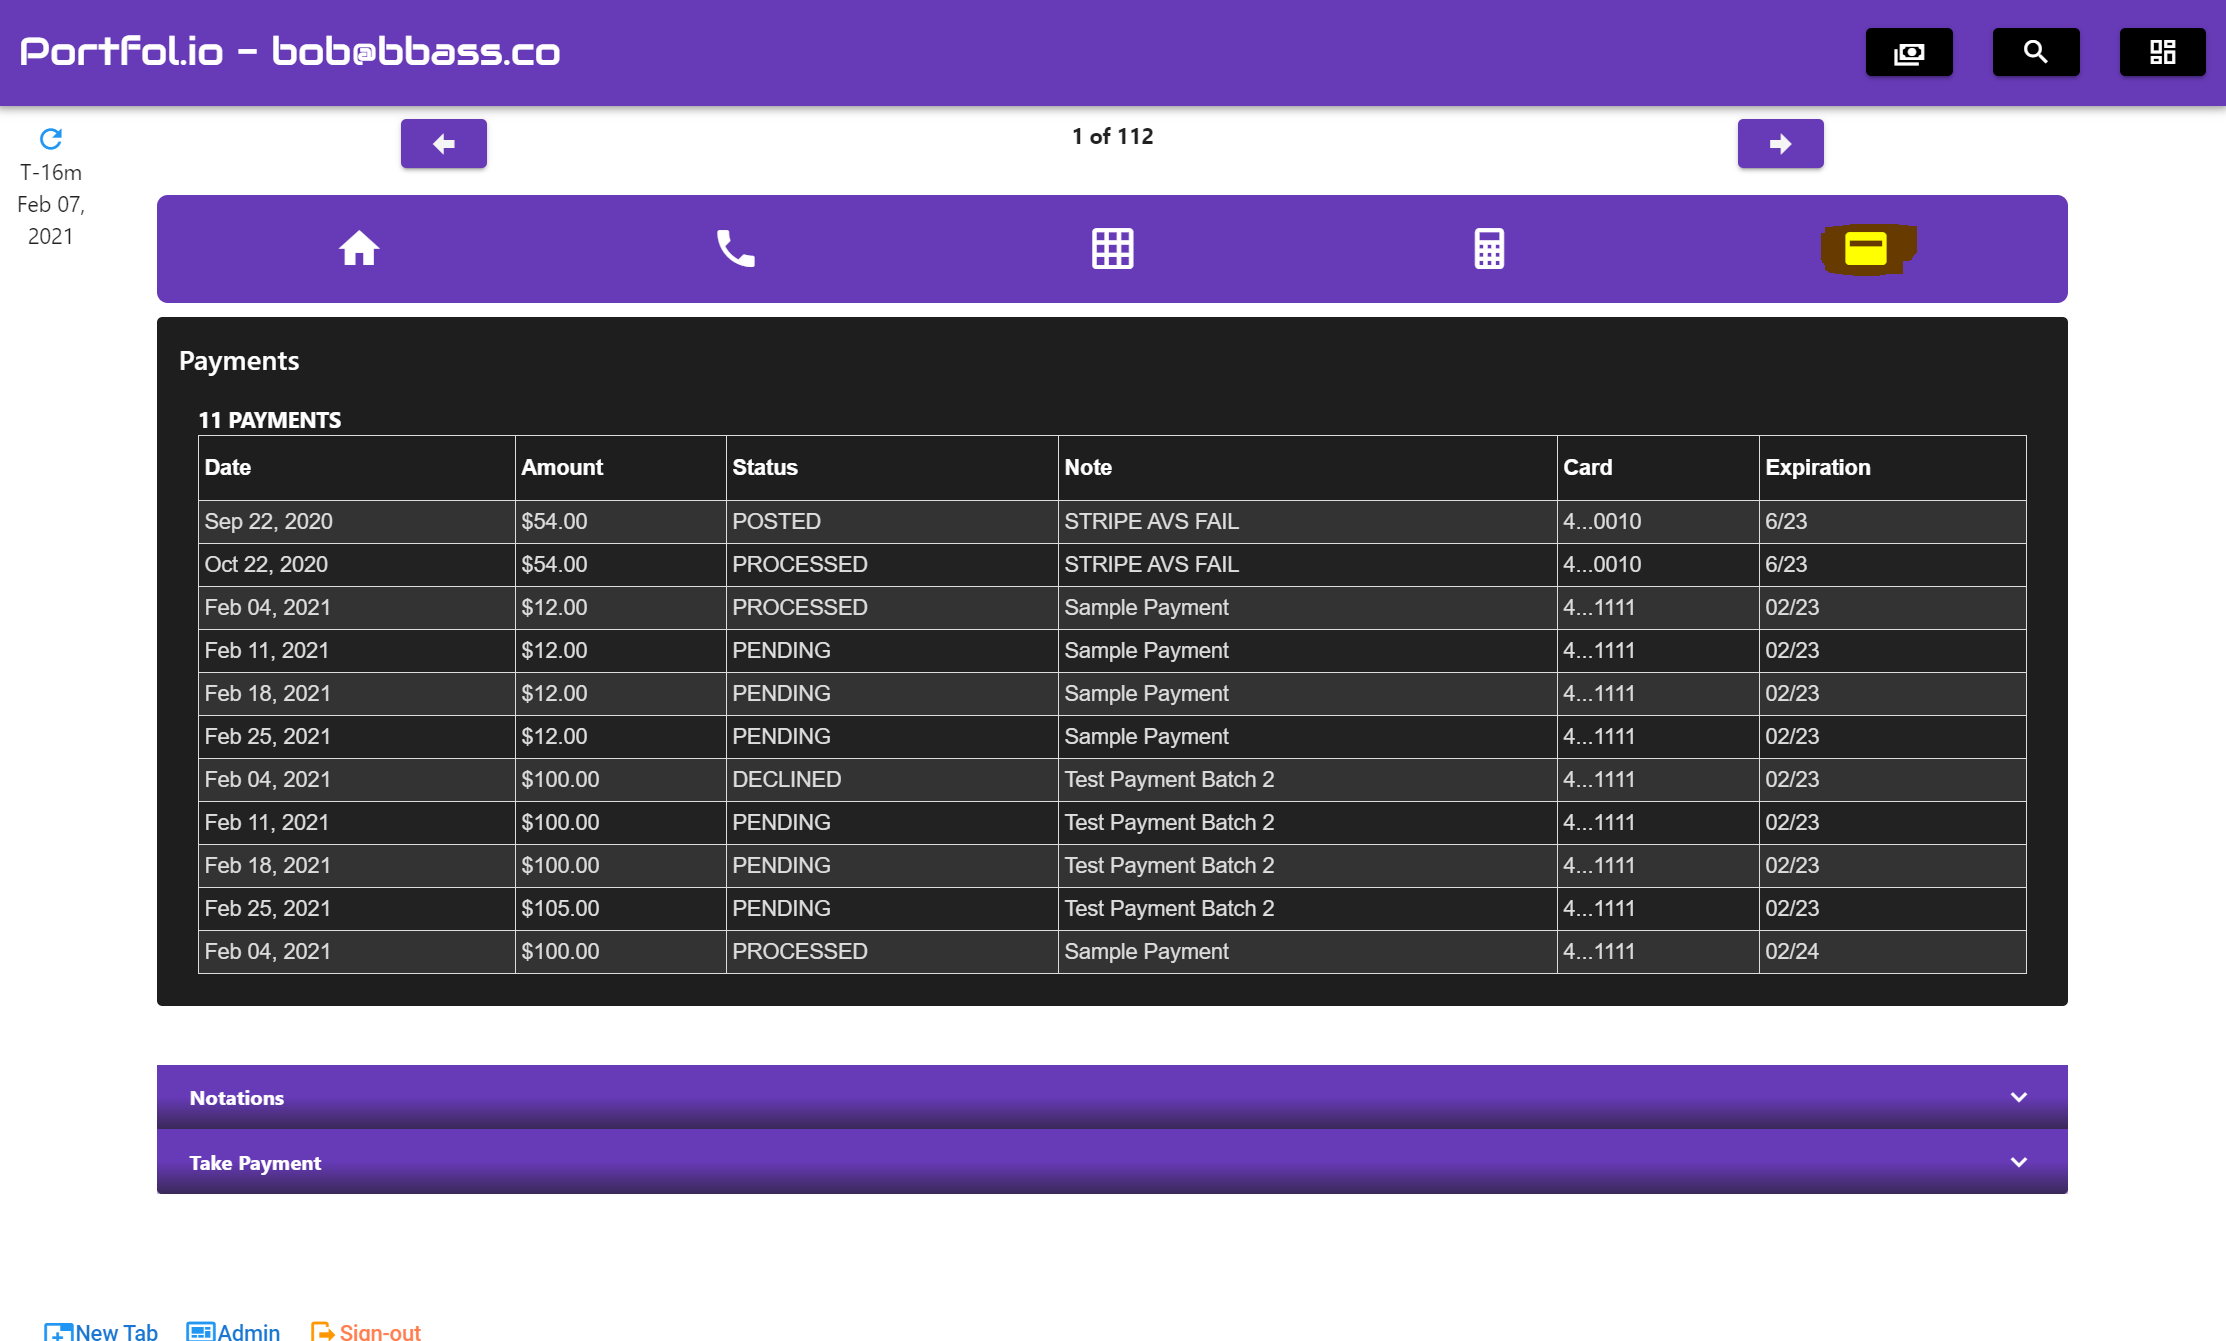Click the refresh icon above T-16m
Screen dimensions: 2226x1341
(51, 138)
